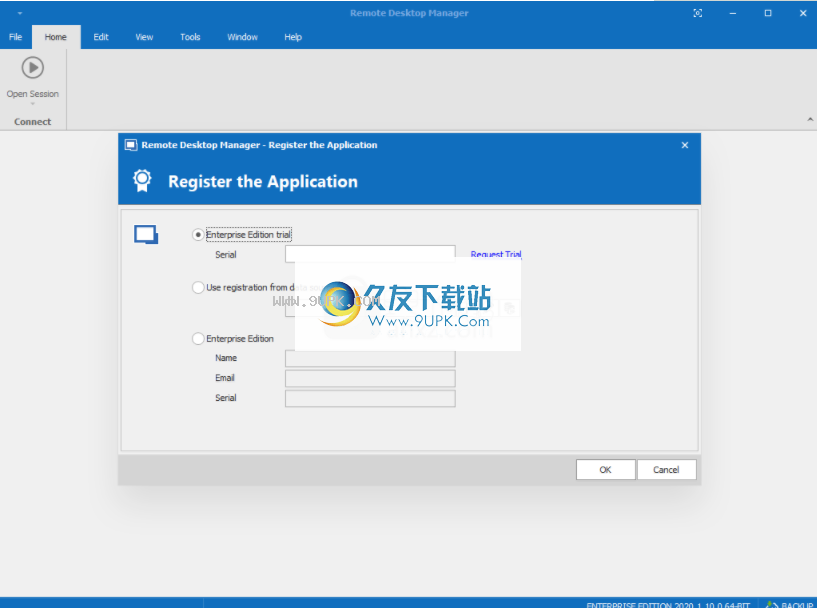Image resolution: width=817 pixels, height=608 pixels.
Task: Click the Open Session play icon
Action: [32, 68]
